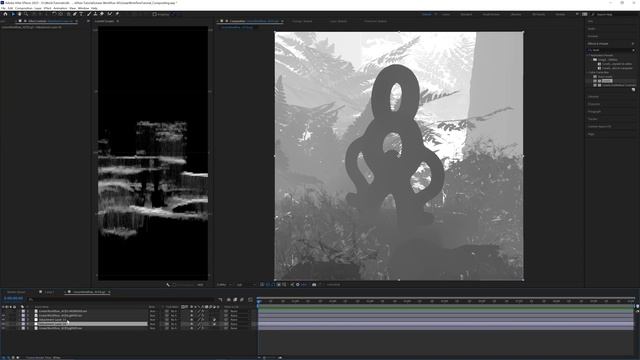Select the Puppet Pin tool
This screenshot has height=360, width=640.
(x=117, y=14)
